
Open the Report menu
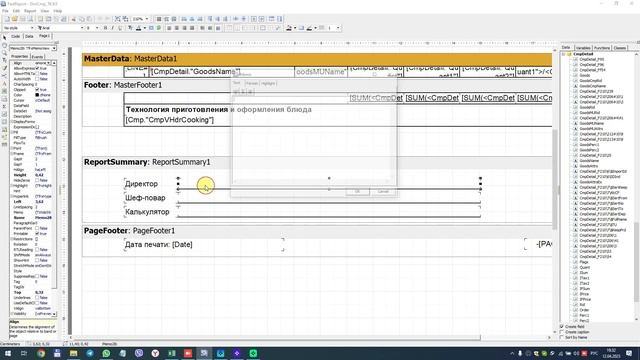coord(30,11)
